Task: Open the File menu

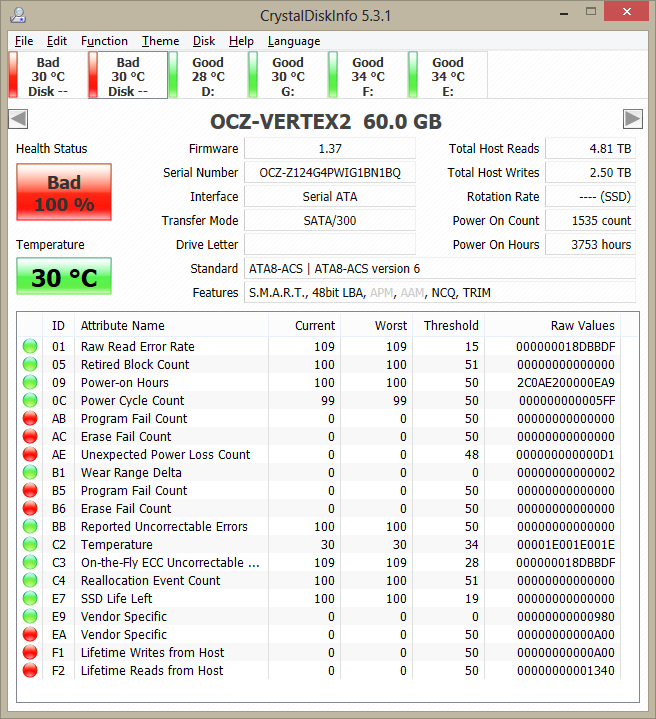Action: tap(24, 41)
